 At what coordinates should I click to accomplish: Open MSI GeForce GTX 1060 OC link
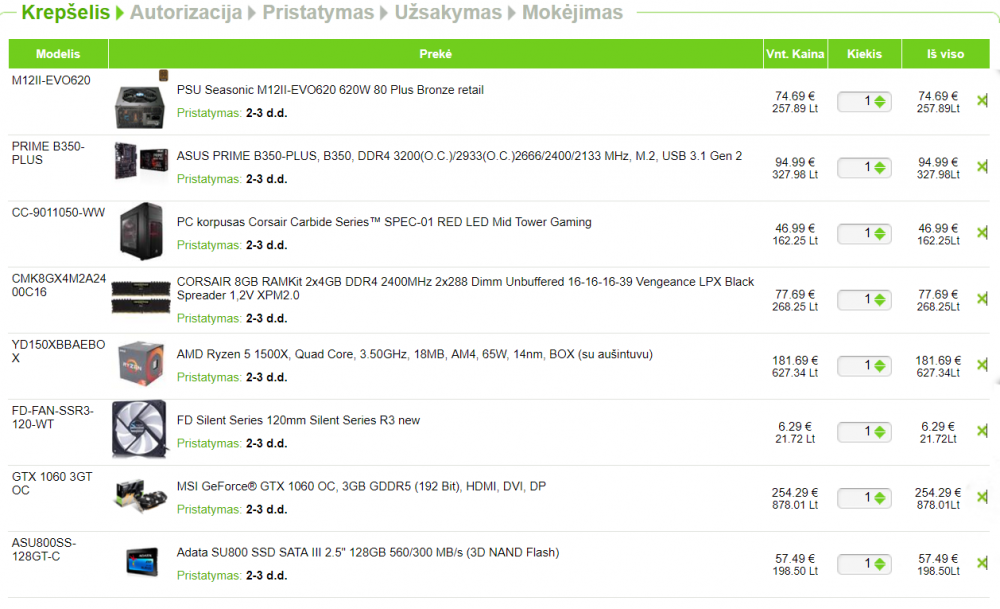point(362,486)
